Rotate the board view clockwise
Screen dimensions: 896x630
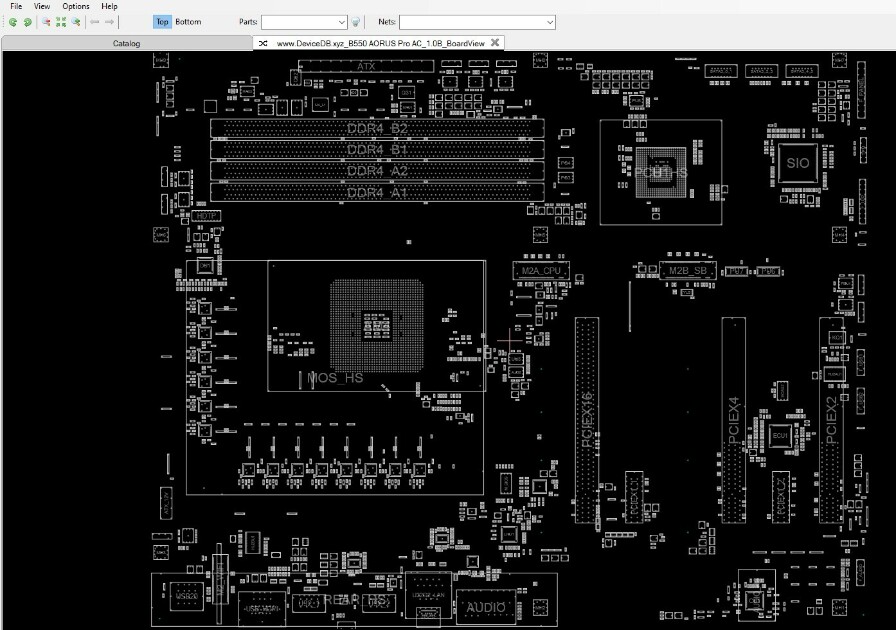27,22
